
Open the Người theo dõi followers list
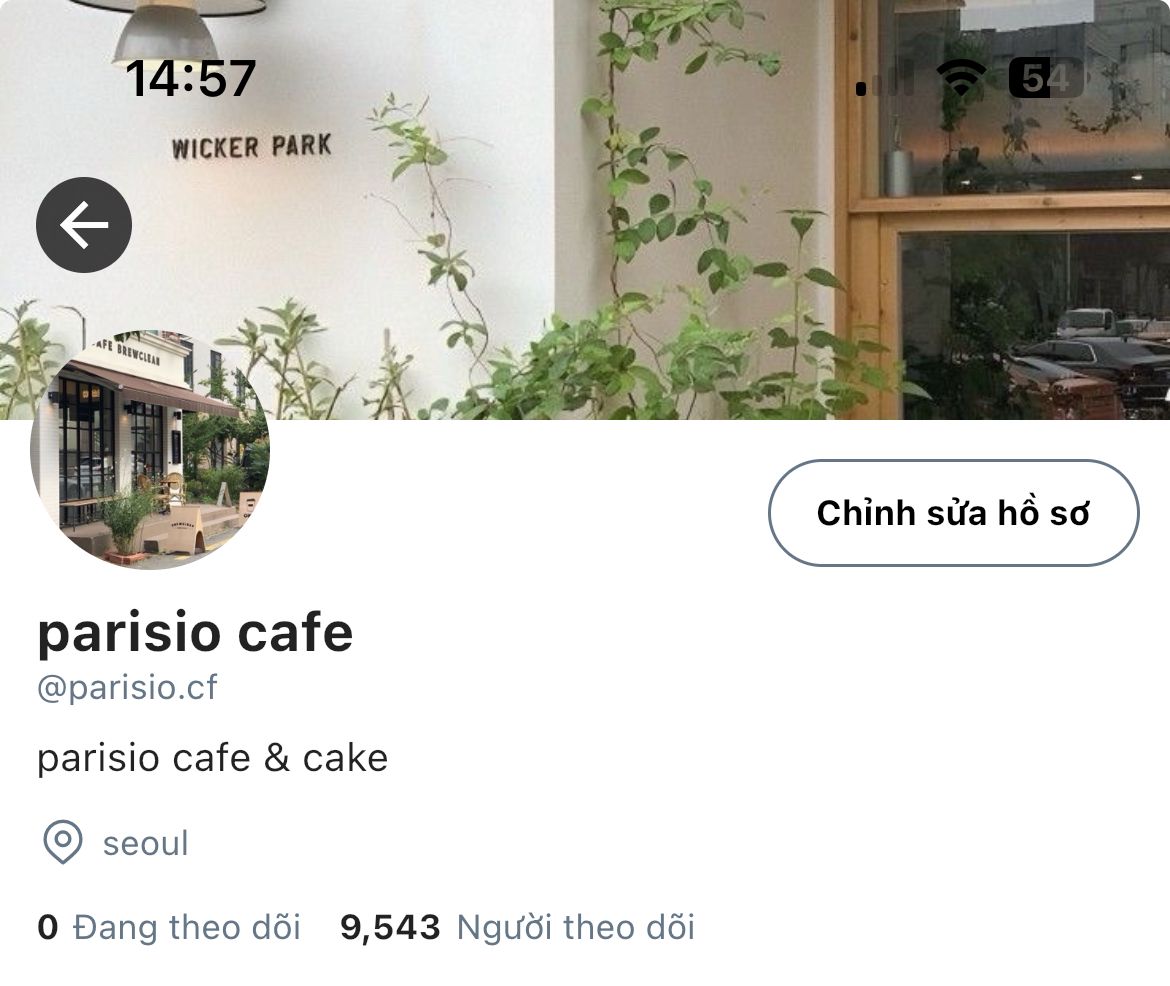[575, 927]
